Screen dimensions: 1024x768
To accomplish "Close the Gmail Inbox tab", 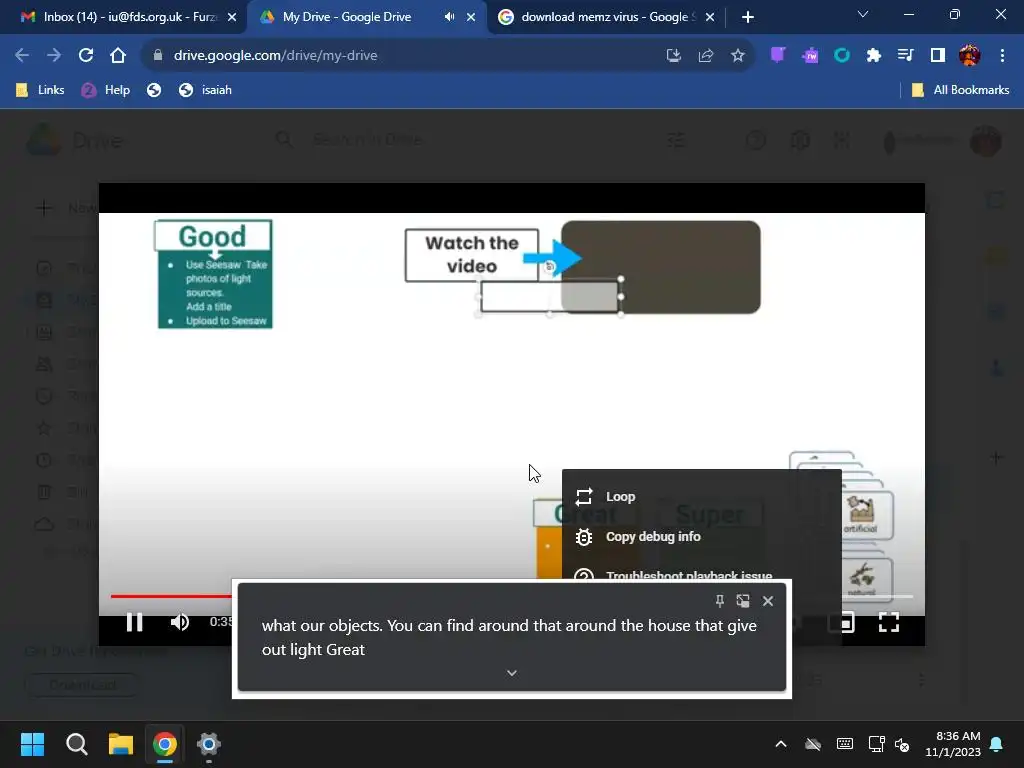I will (x=232, y=17).
